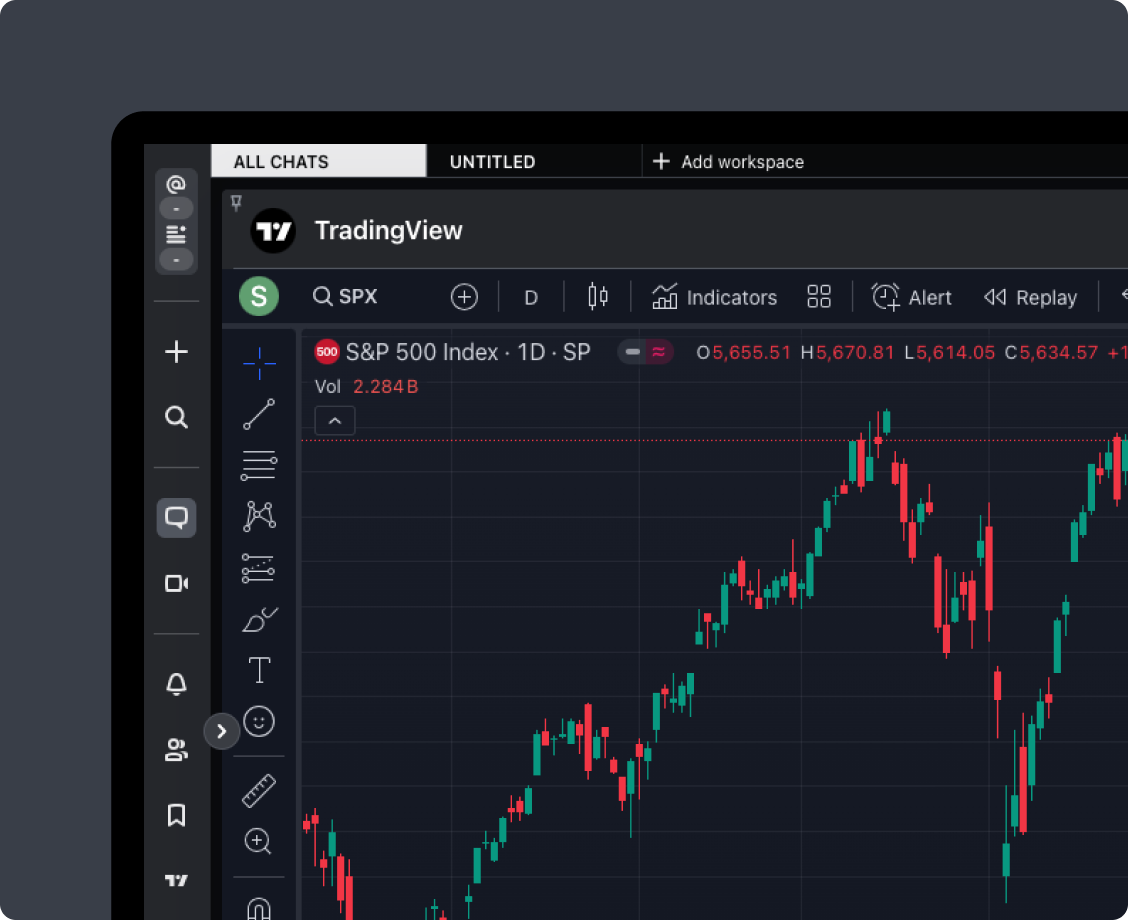Viewport: 1128px width, 920px height.
Task: Toggle the chat panel bubble icon
Action: tap(176, 518)
